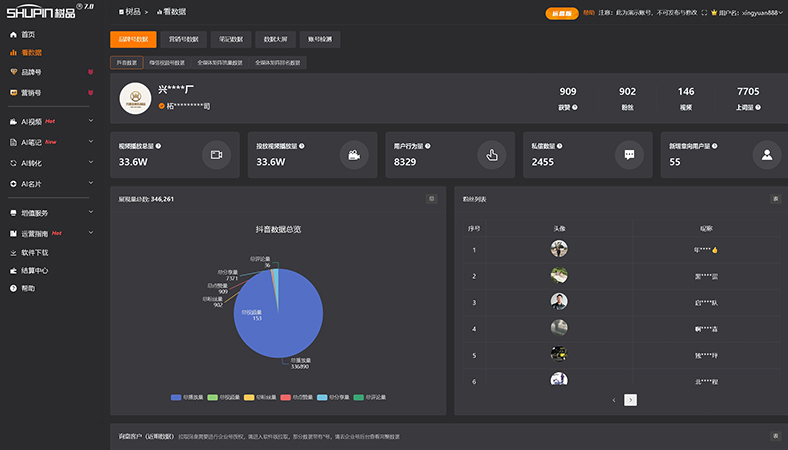
Task: Switch to the 数据大屏 tab
Action: (275, 40)
